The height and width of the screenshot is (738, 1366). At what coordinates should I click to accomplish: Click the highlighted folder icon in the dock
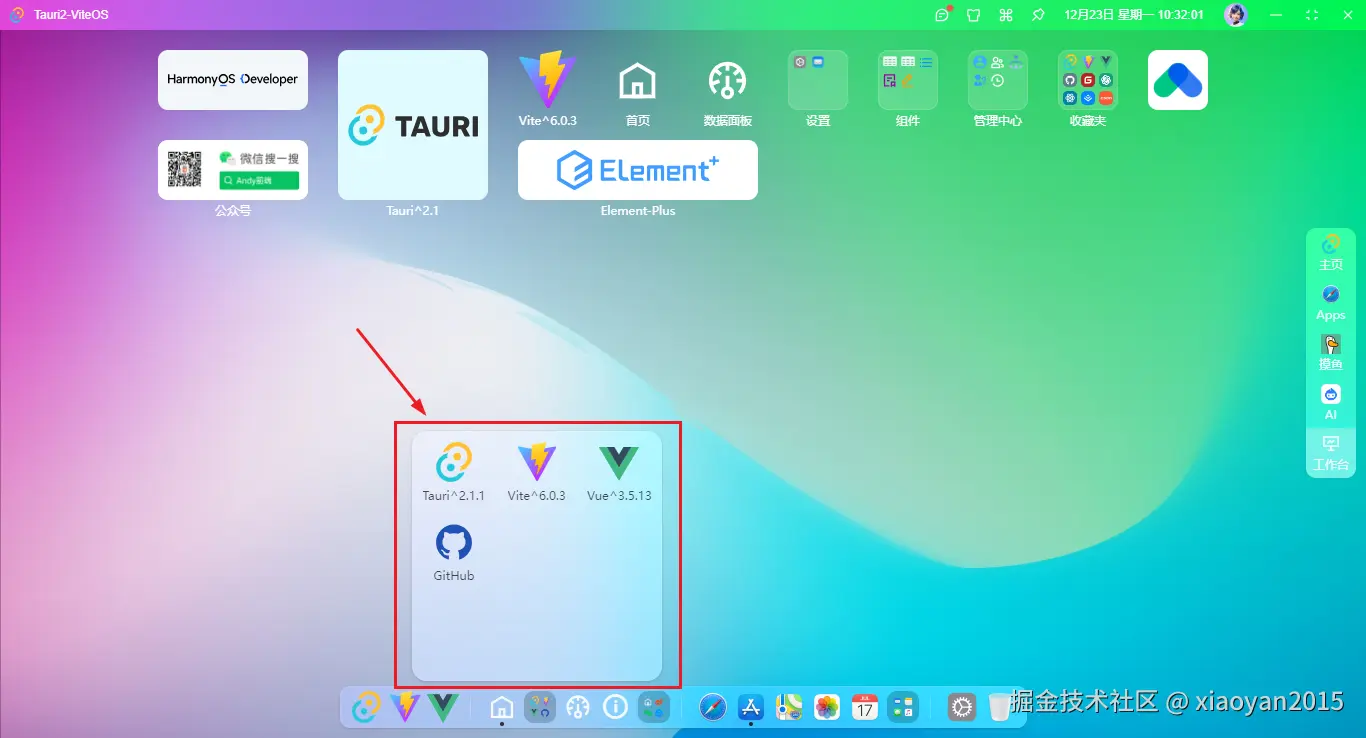[540, 707]
